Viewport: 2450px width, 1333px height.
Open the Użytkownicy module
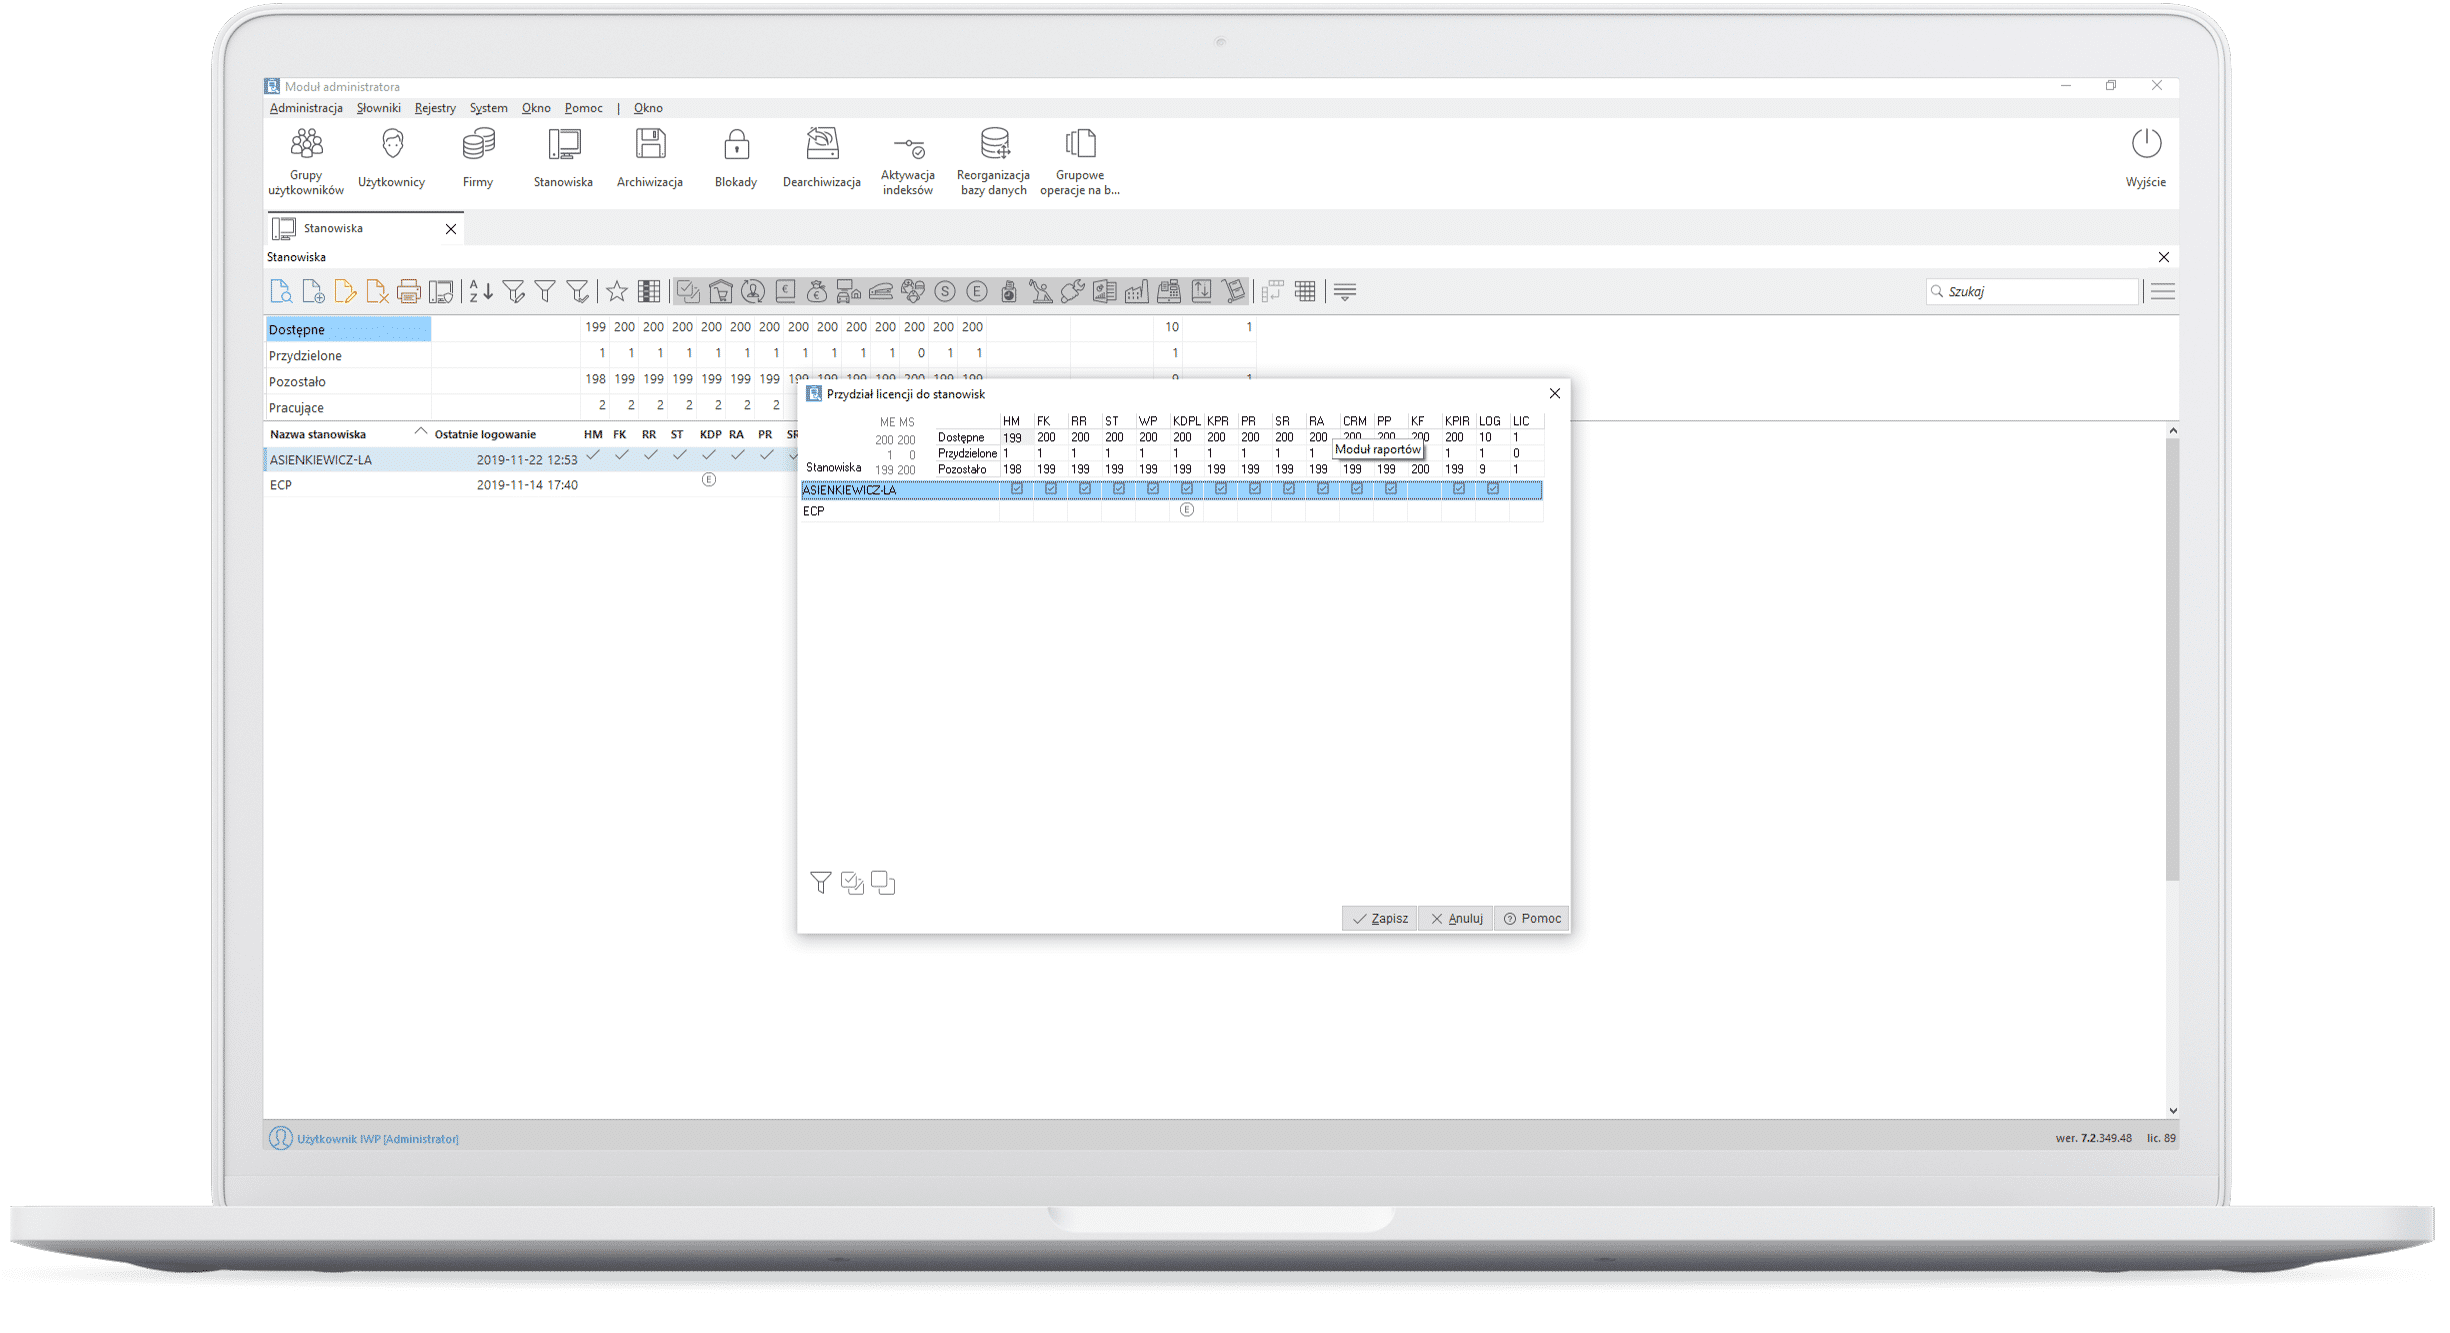[x=391, y=160]
